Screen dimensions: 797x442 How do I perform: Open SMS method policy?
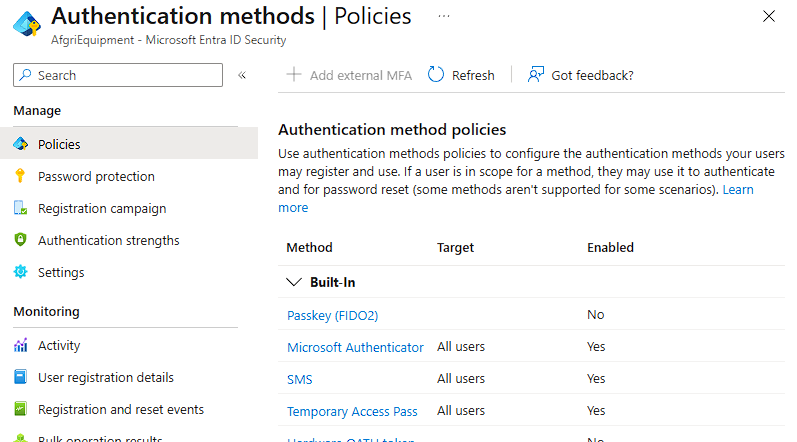point(299,380)
